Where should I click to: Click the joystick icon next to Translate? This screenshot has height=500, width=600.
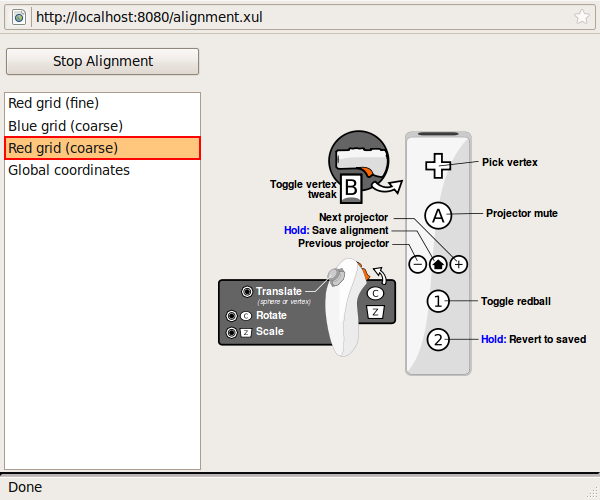(x=247, y=292)
